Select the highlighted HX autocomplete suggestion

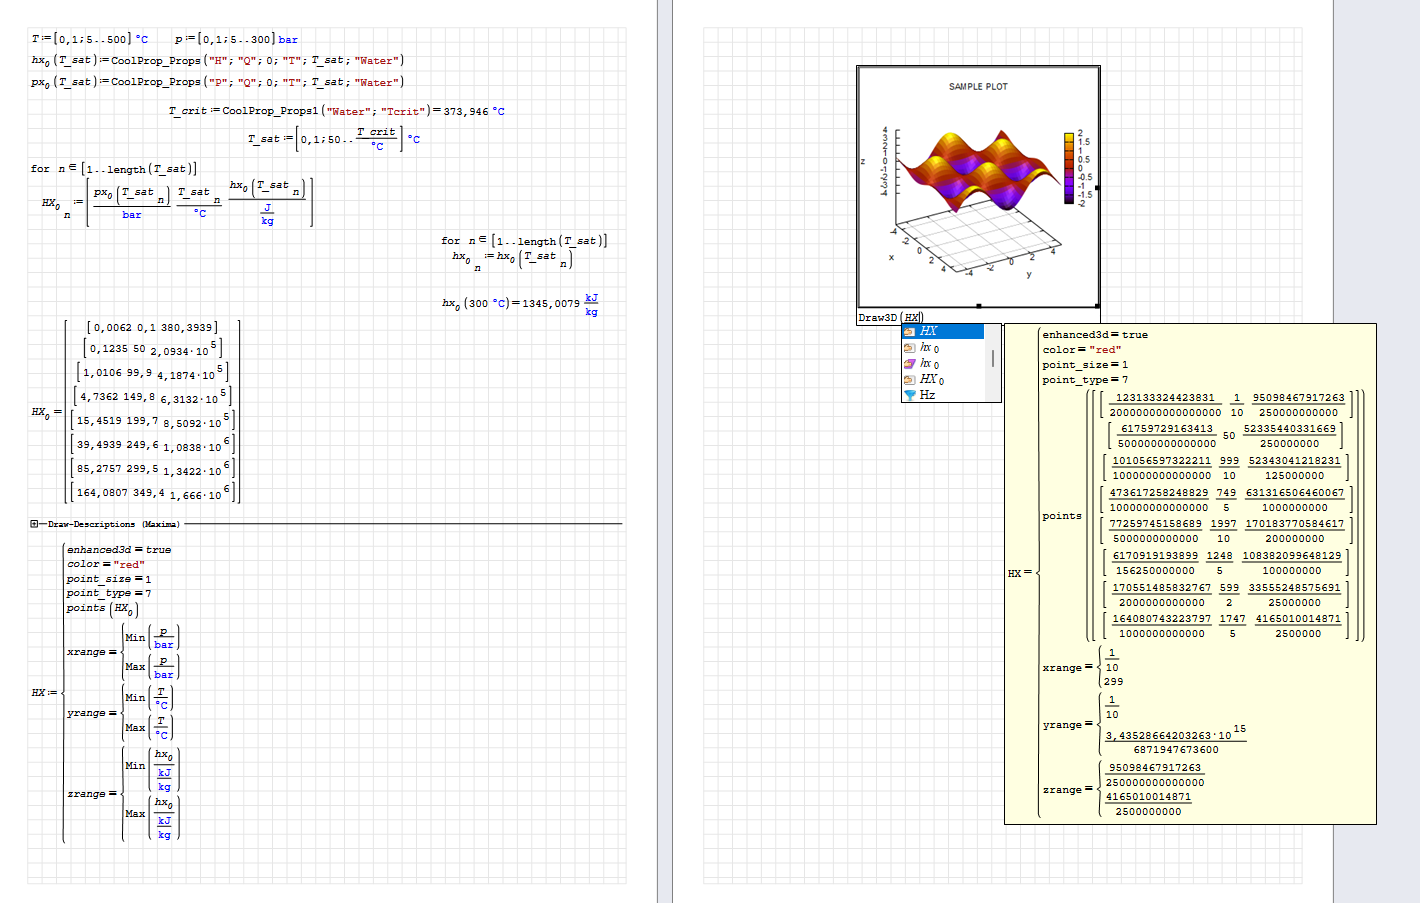[x=929, y=331]
